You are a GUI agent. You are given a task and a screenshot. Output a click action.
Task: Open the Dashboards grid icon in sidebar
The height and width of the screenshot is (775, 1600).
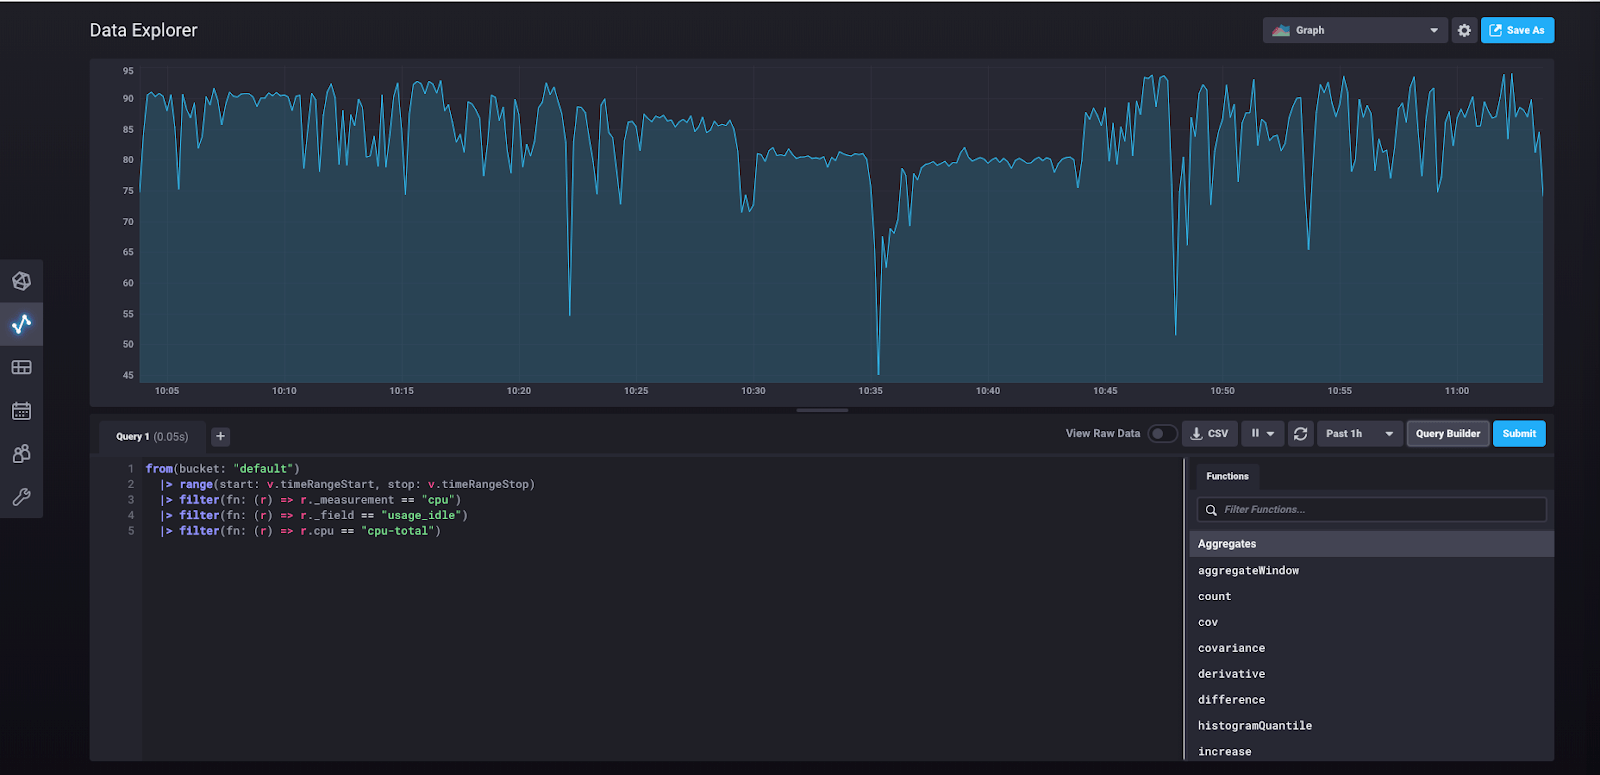(21, 367)
